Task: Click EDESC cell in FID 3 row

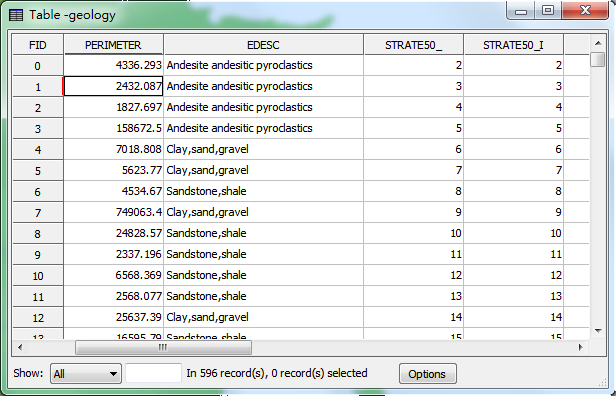Action: click(x=263, y=128)
